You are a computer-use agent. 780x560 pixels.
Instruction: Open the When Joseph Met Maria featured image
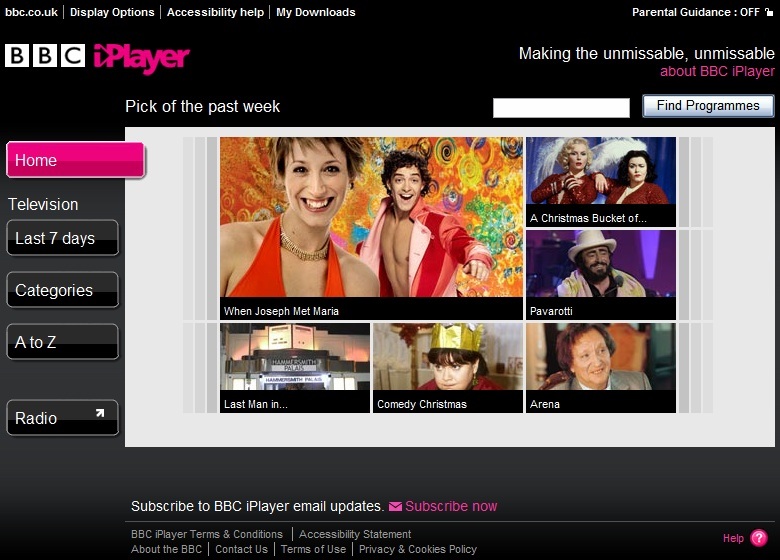click(372, 217)
